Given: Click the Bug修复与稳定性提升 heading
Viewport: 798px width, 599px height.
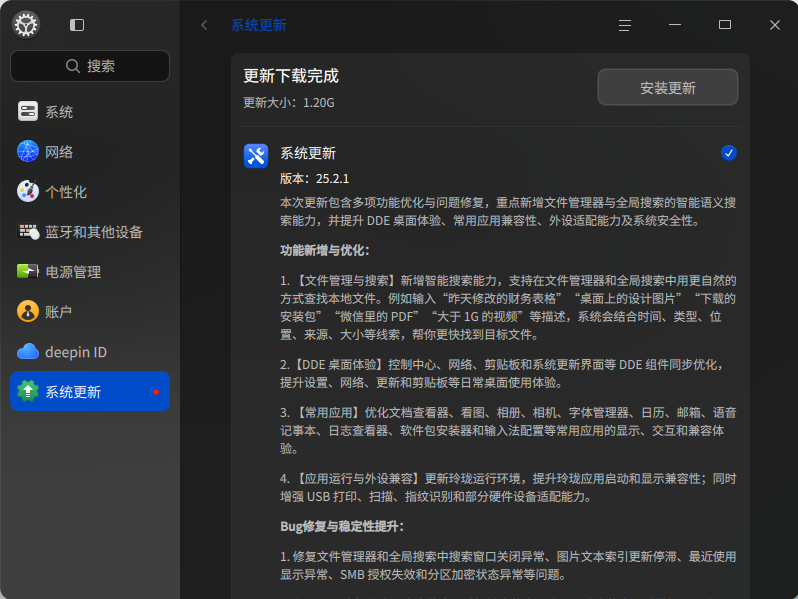Looking at the screenshot, I should tap(341, 526).
